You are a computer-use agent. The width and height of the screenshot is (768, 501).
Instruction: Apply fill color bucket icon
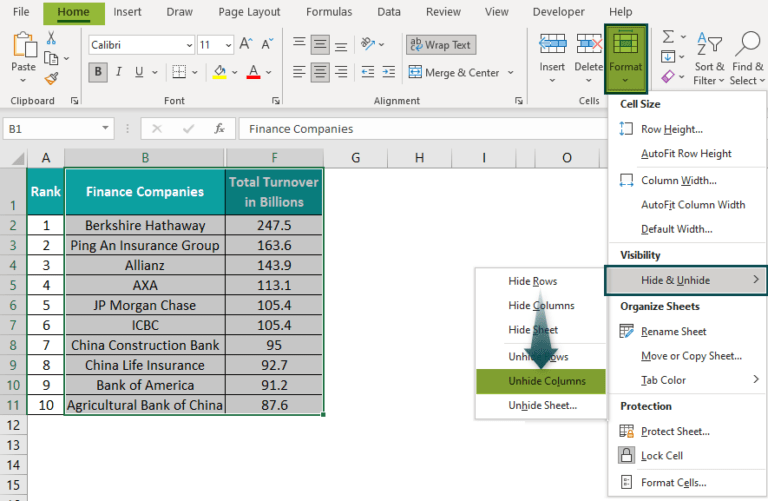tap(219, 72)
